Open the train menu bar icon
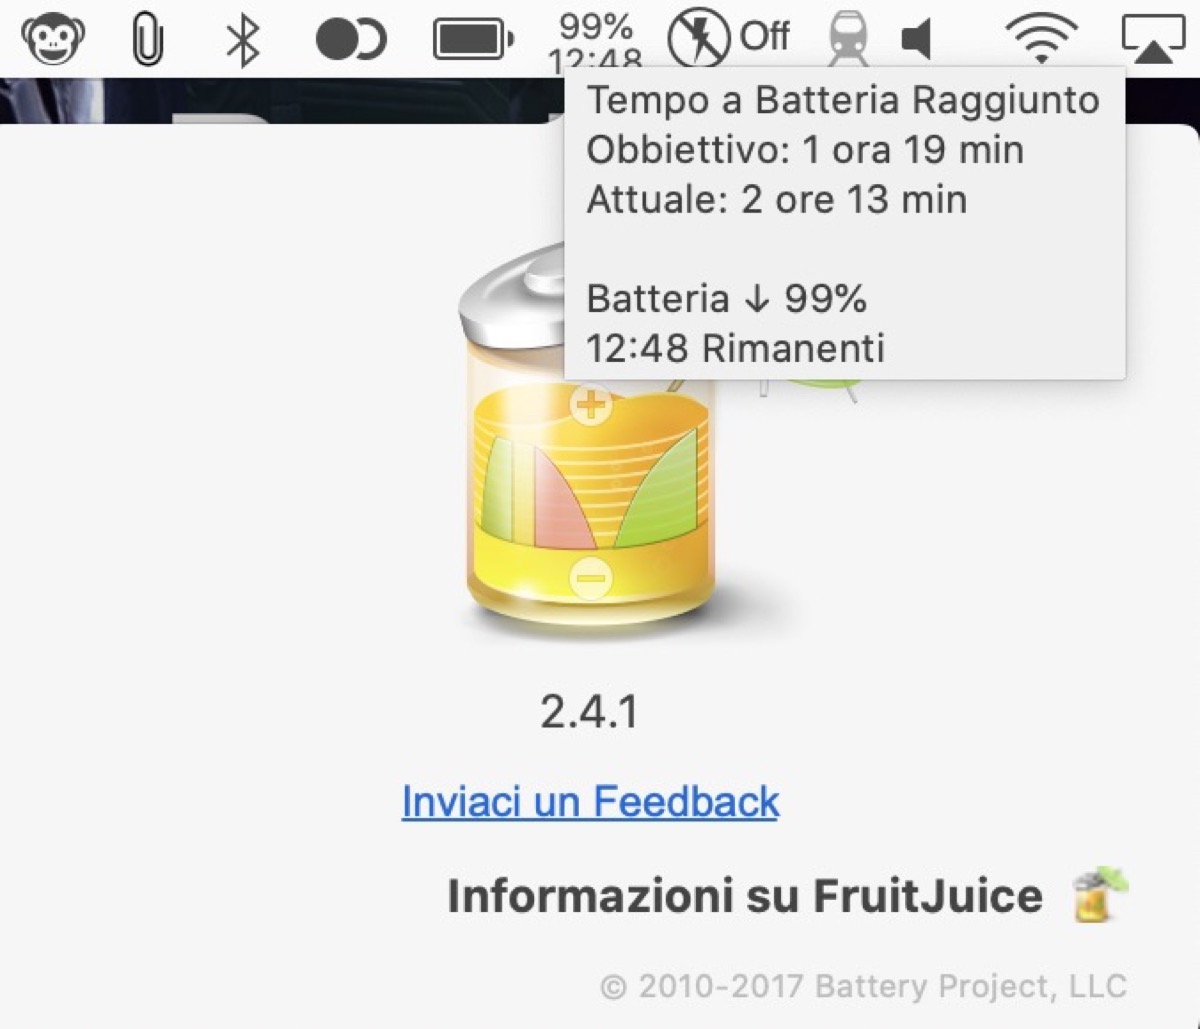1200x1029 pixels. 848,39
